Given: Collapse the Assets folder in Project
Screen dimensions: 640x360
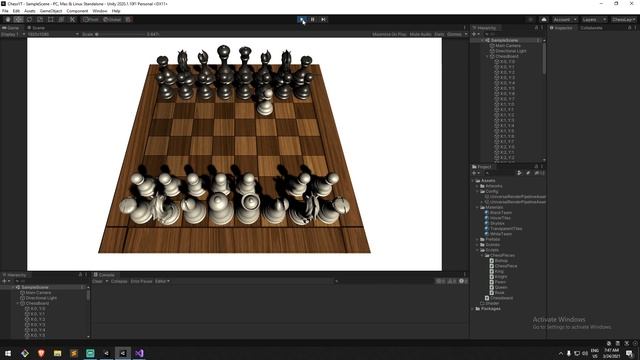Looking at the screenshot, I should pyautogui.click(x=473, y=180).
